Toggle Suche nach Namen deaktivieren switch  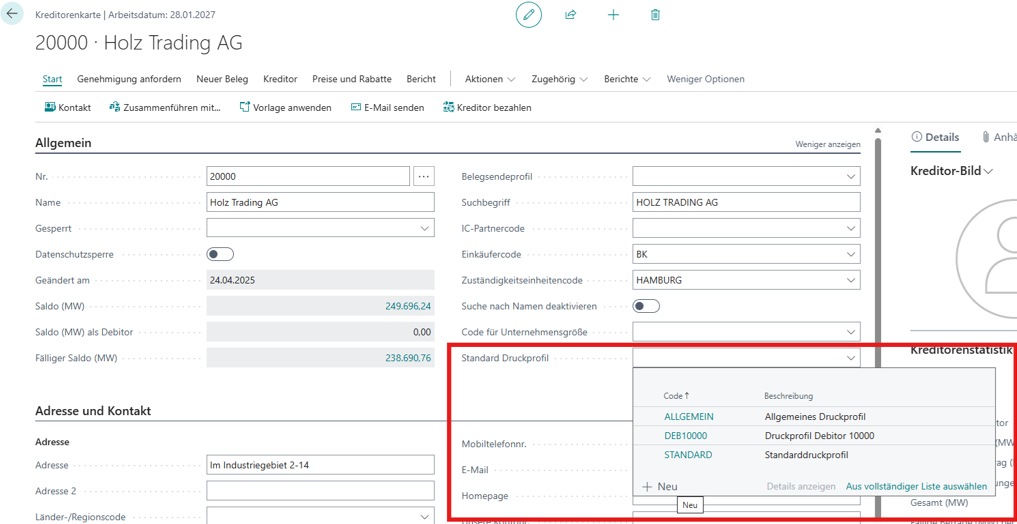646,306
